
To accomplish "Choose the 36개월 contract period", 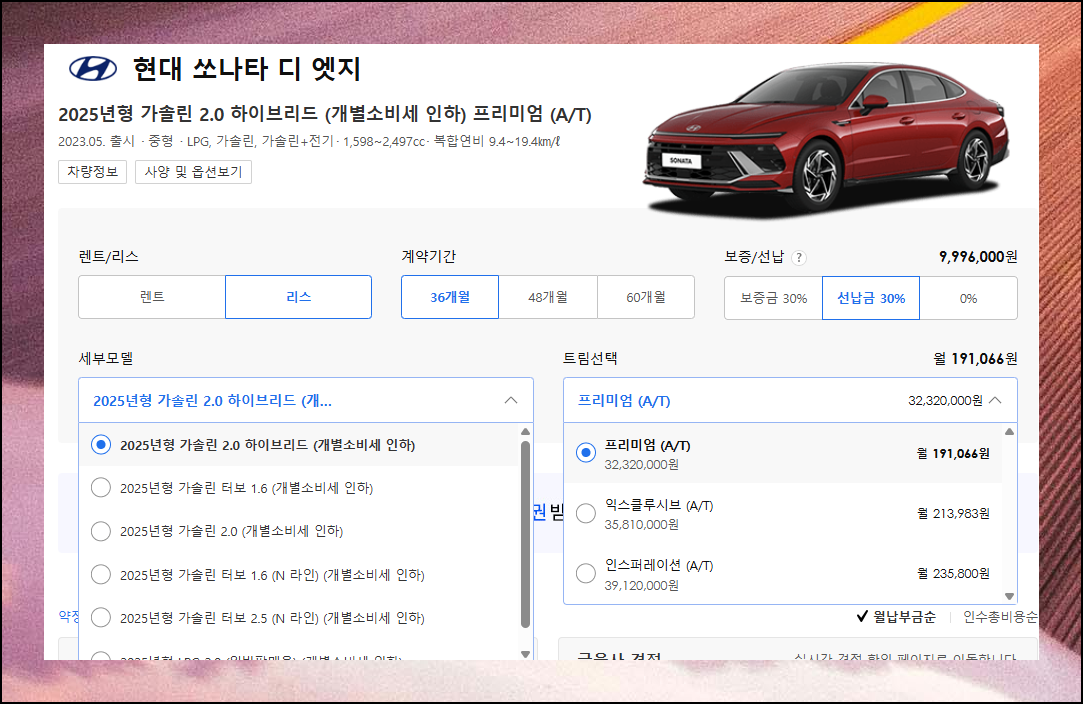I will [450, 297].
